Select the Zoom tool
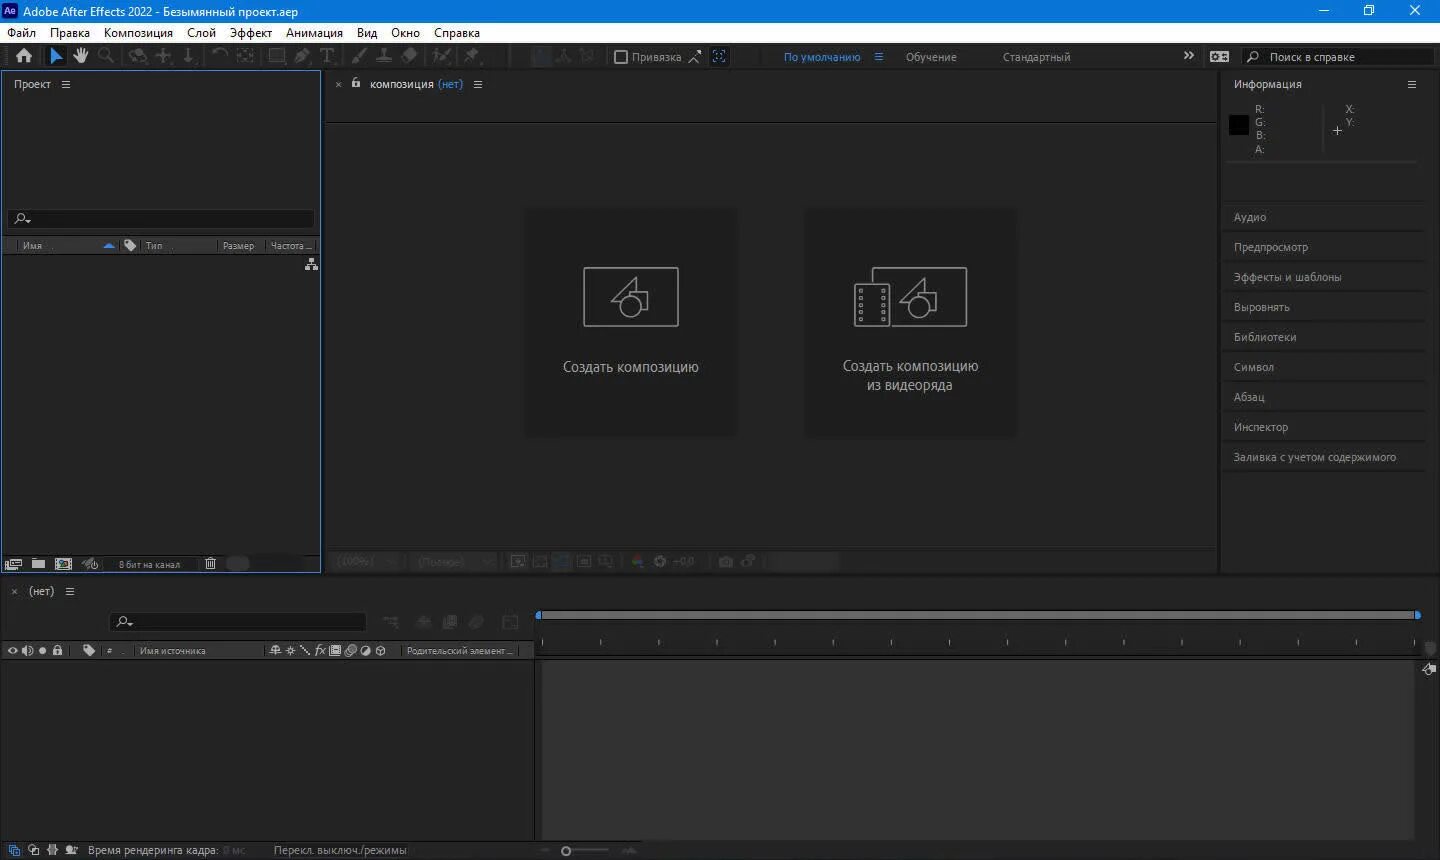Image resolution: width=1440 pixels, height=860 pixels. [106, 56]
